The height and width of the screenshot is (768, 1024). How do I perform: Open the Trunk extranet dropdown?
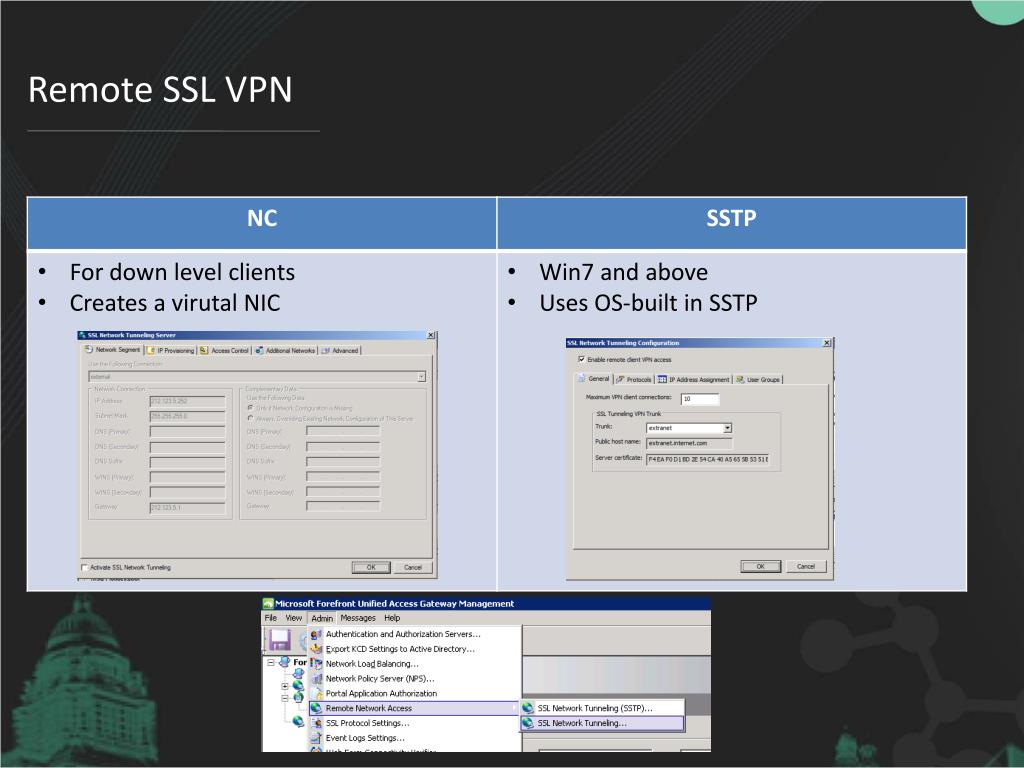point(728,428)
